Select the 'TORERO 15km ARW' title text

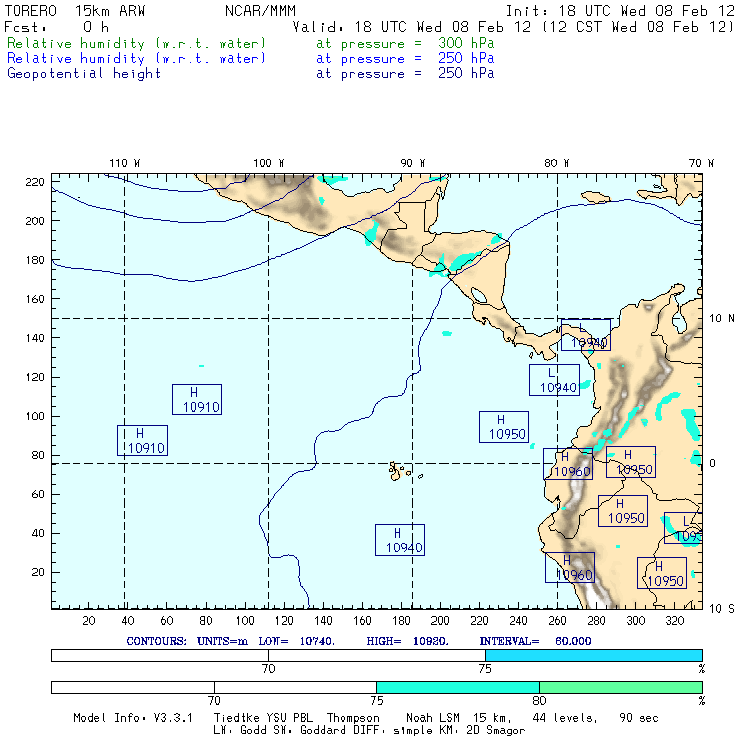[75, 11]
